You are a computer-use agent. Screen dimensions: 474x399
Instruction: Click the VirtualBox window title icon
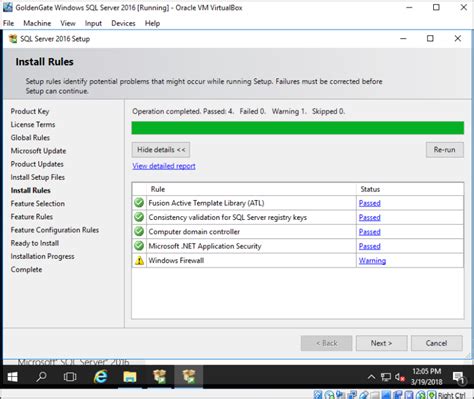[x=8, y=7]
